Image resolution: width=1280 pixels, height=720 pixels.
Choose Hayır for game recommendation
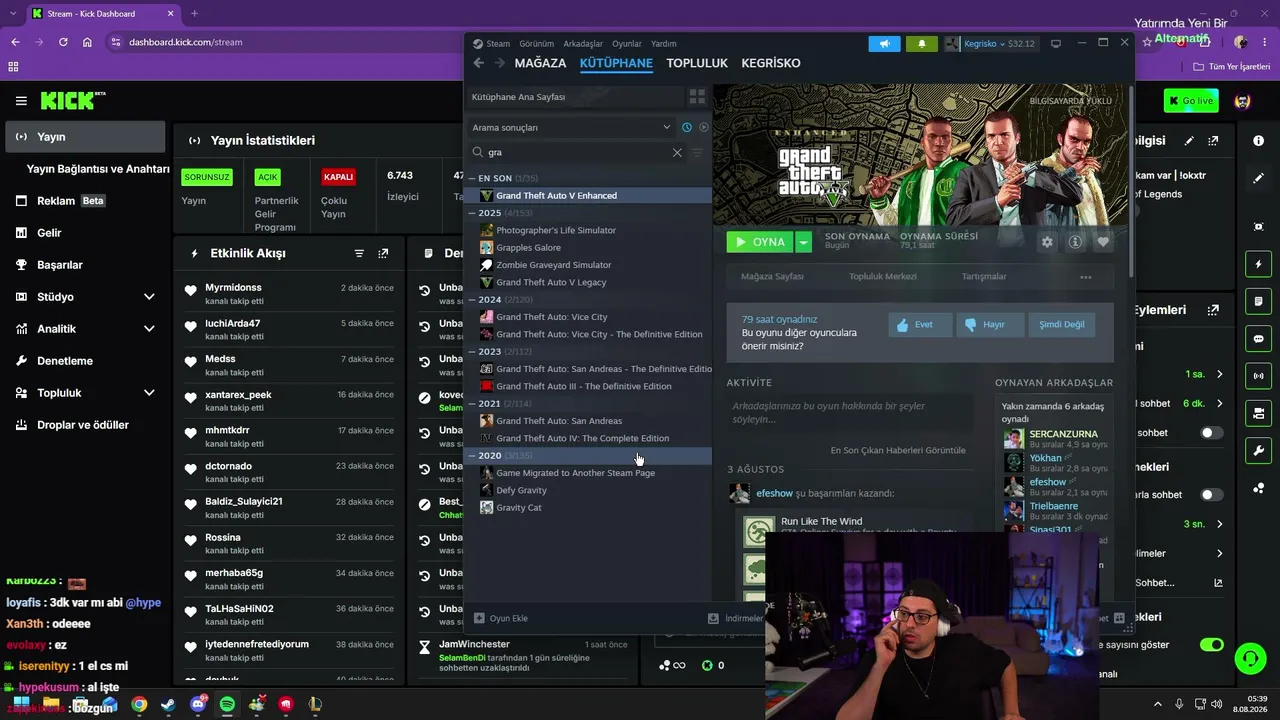pyautogui.click(x=991, y=325)
